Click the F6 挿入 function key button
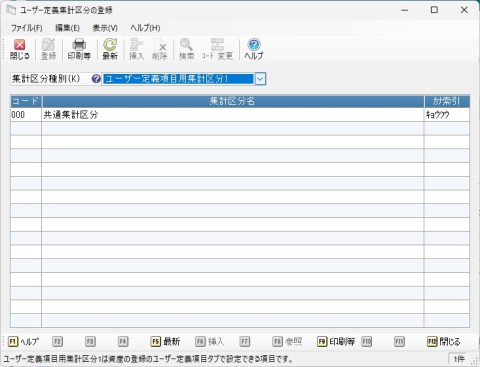This screenshot has height=367, width=480. tap(209, 341)
